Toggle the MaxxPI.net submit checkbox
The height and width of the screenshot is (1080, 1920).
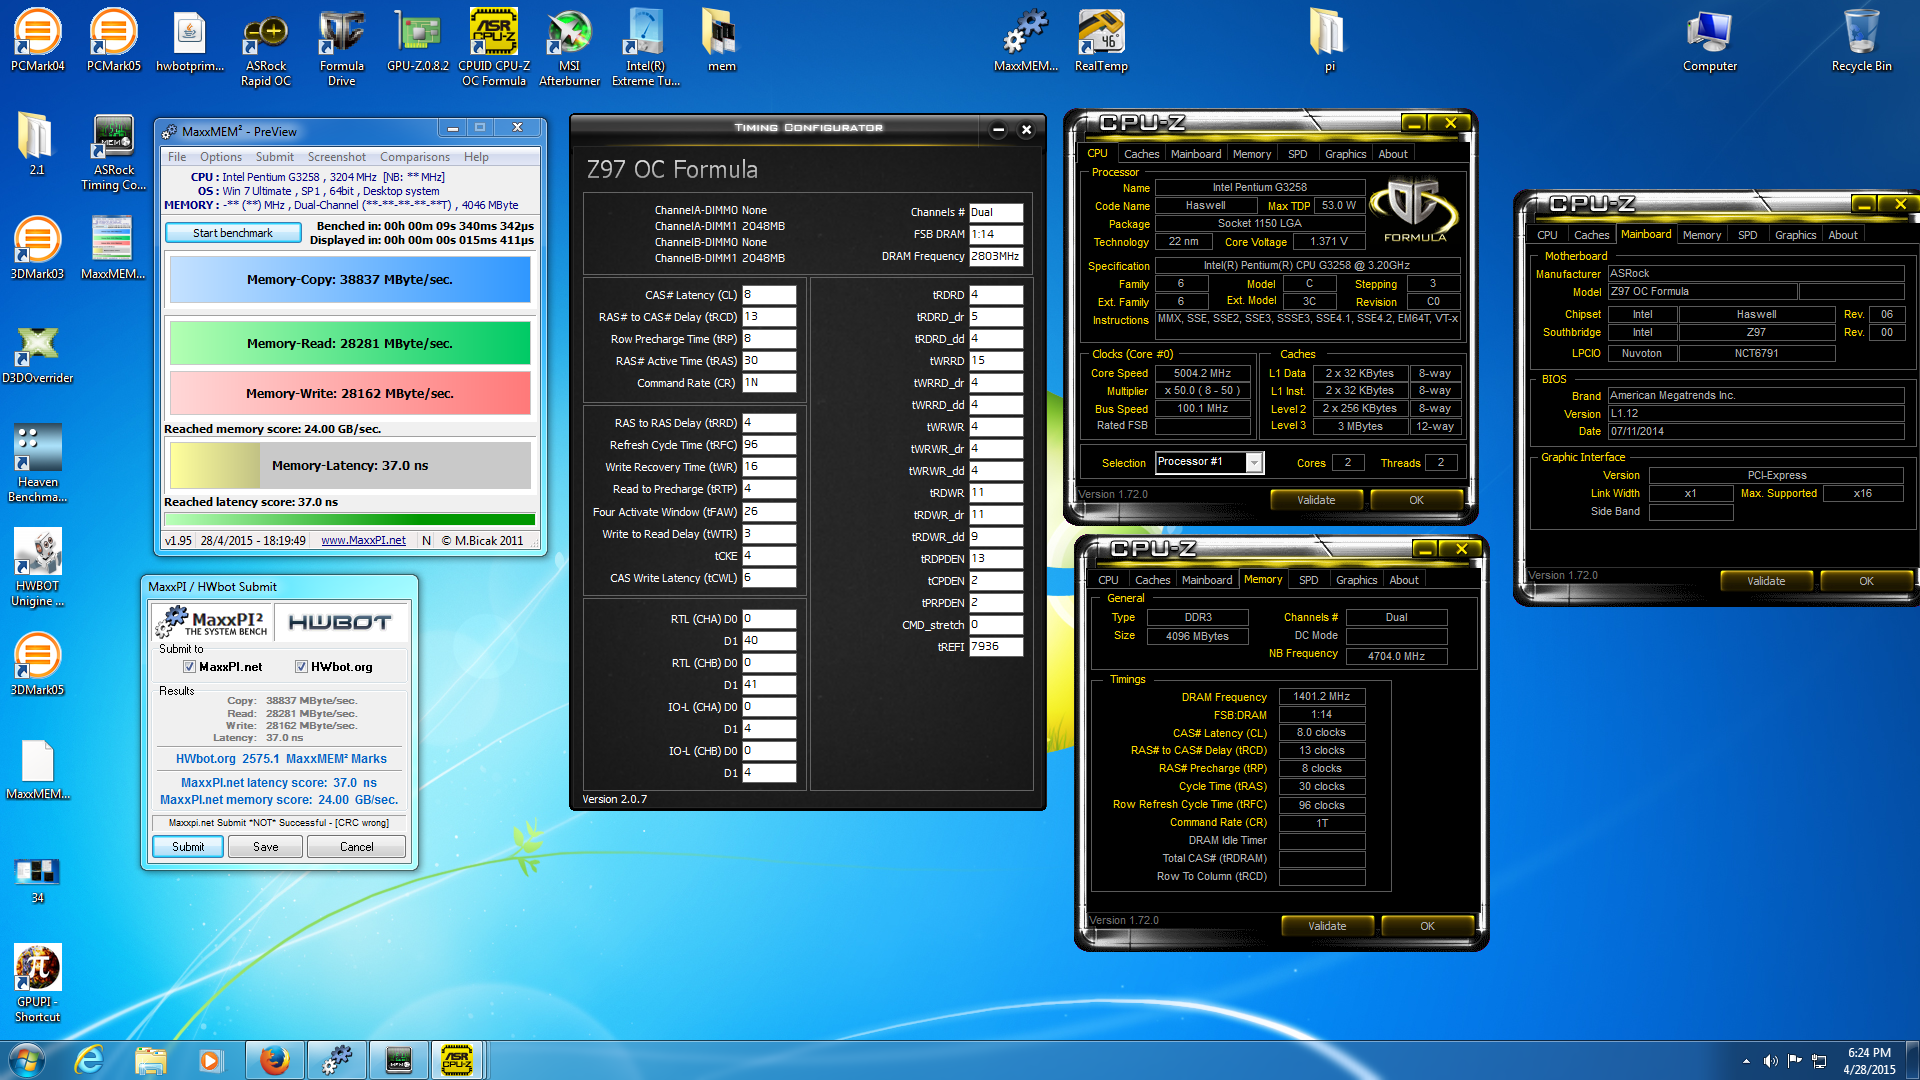tap(189, 667)
